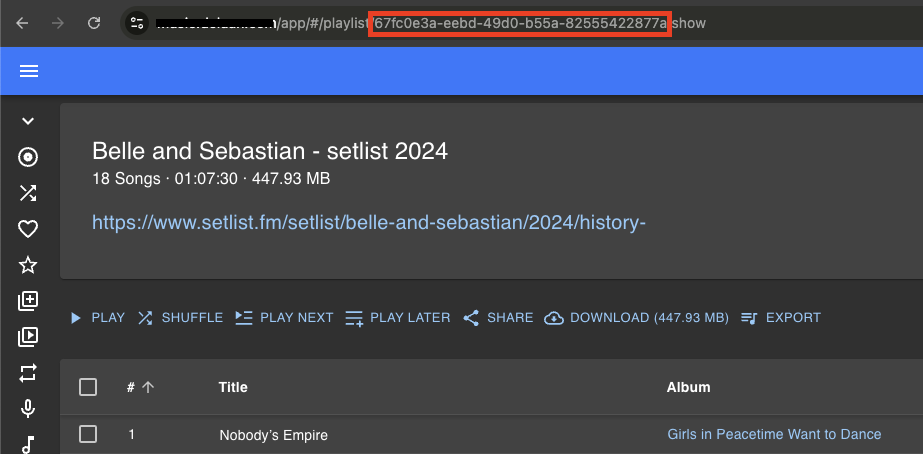The height and width of the screenshot is (454, 923).
Task: Shuffle the playlist with SHUFFLE button
Action: 180,318
